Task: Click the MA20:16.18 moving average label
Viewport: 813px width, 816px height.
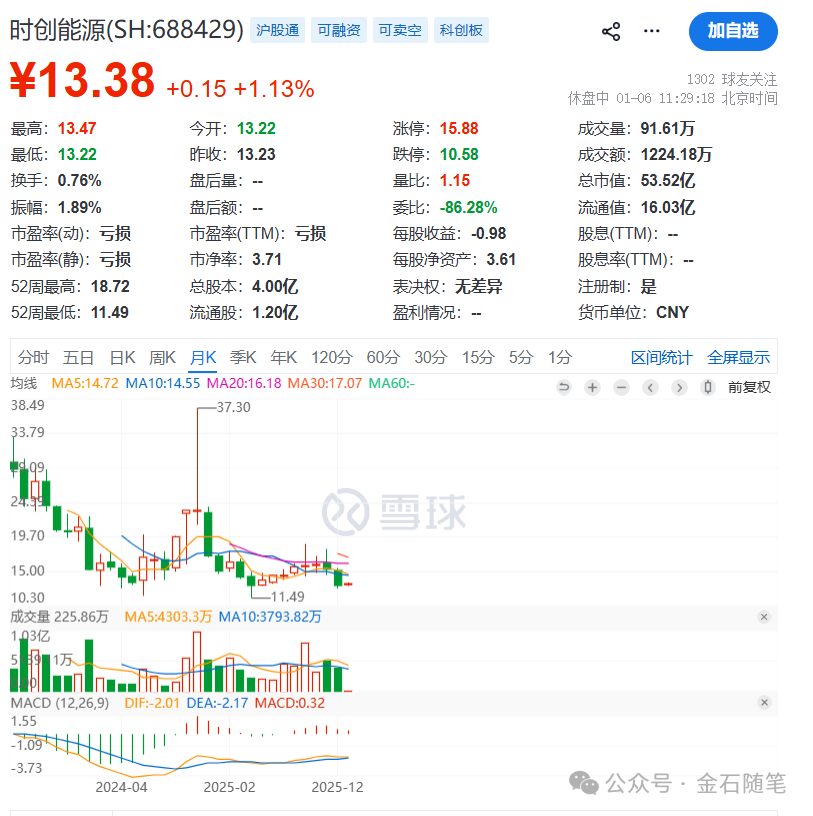Action: tap(244, 384)
